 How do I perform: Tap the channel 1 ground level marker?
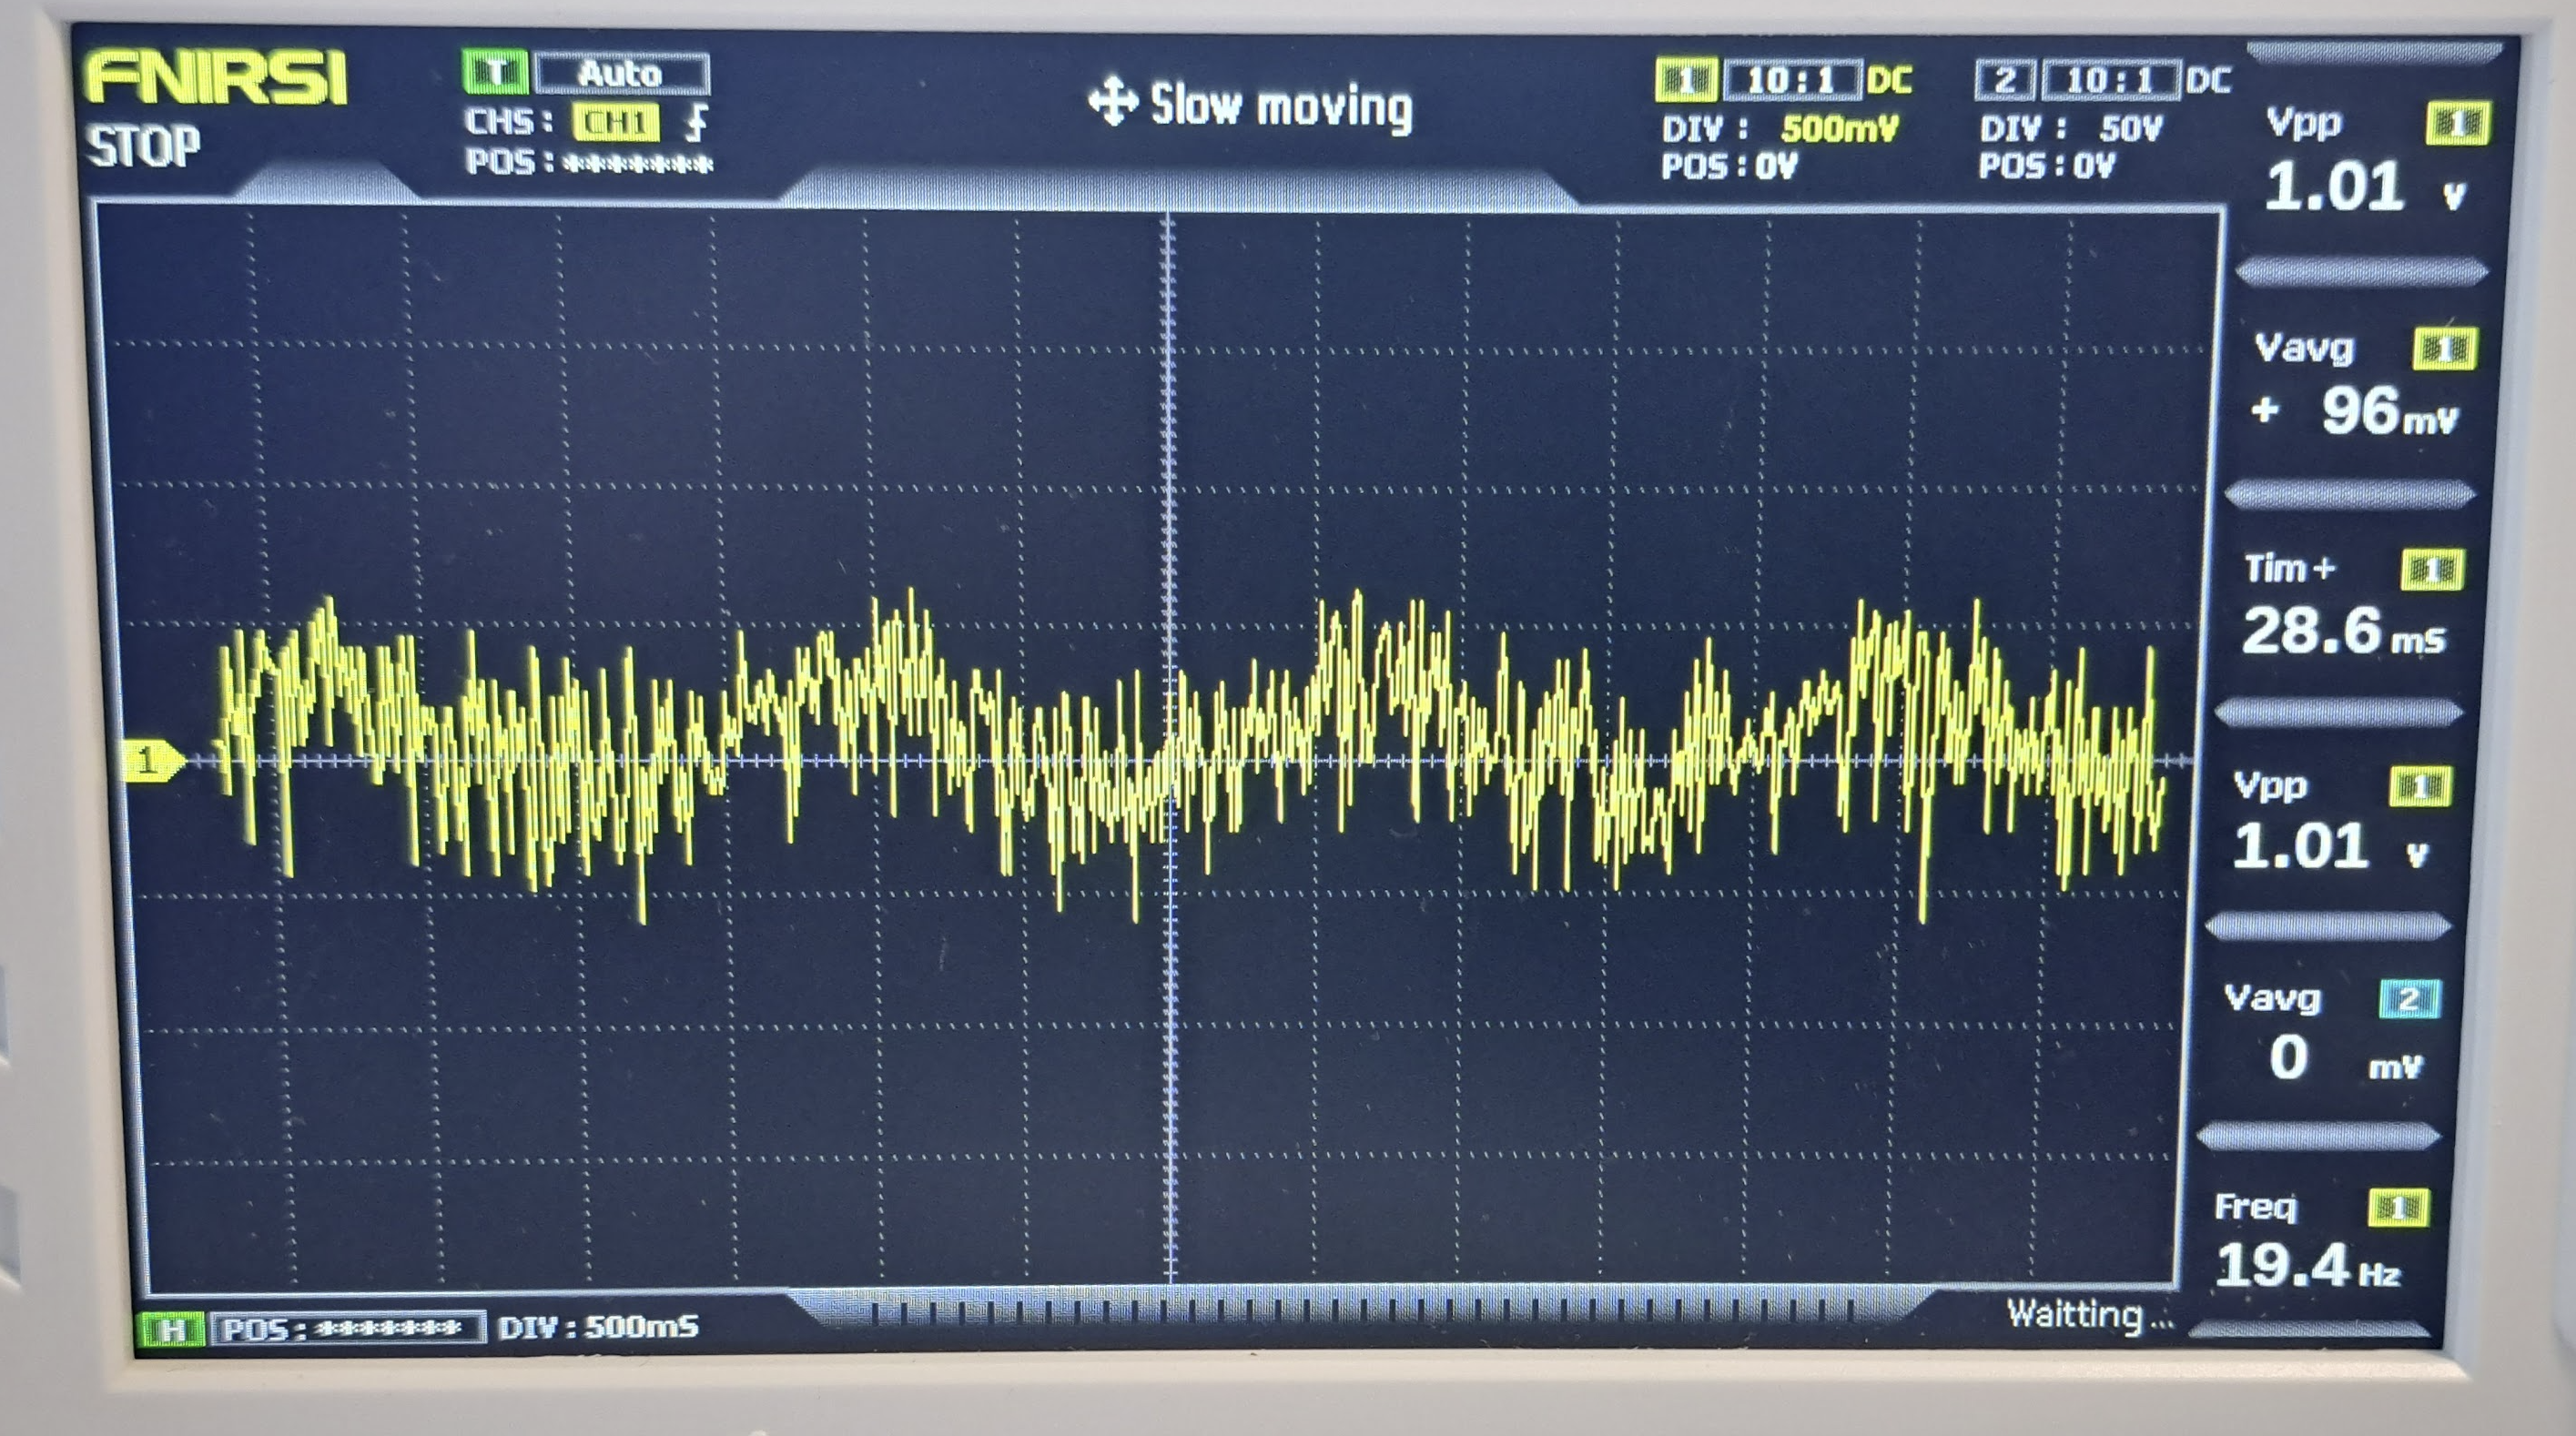click(153, 762)
